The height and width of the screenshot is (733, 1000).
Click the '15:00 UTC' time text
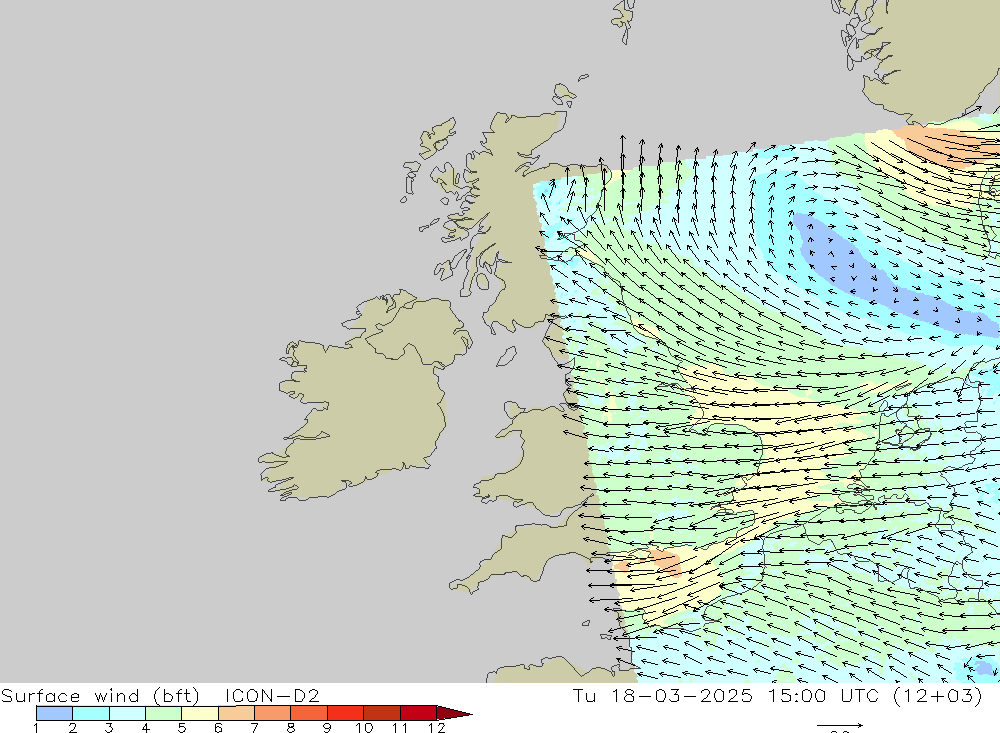823,695
